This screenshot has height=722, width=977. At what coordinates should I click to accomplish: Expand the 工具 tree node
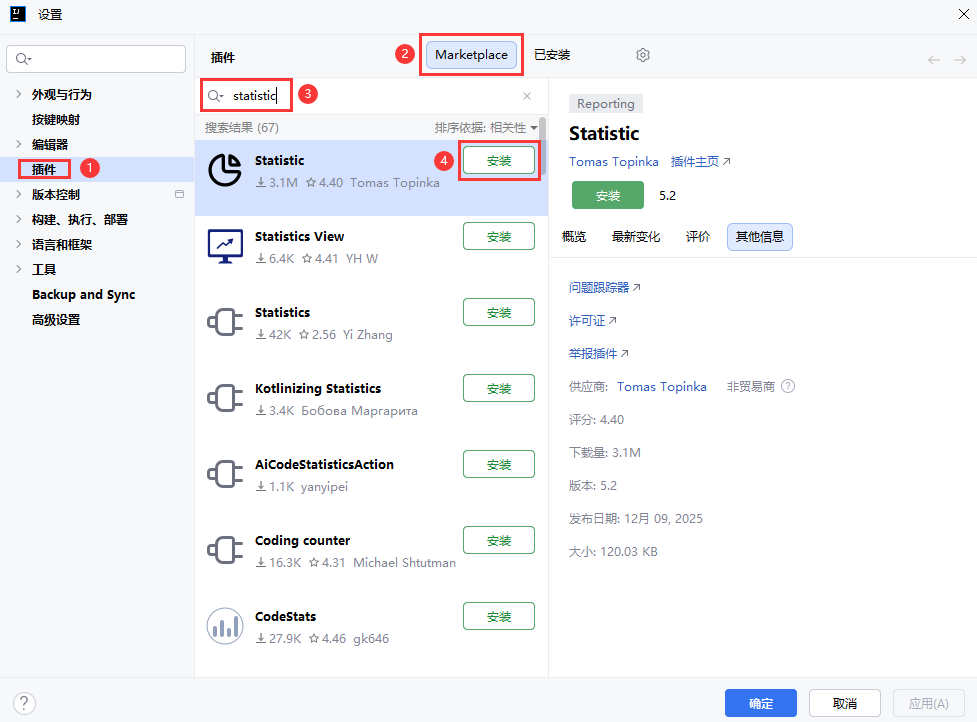coord(19,269)
